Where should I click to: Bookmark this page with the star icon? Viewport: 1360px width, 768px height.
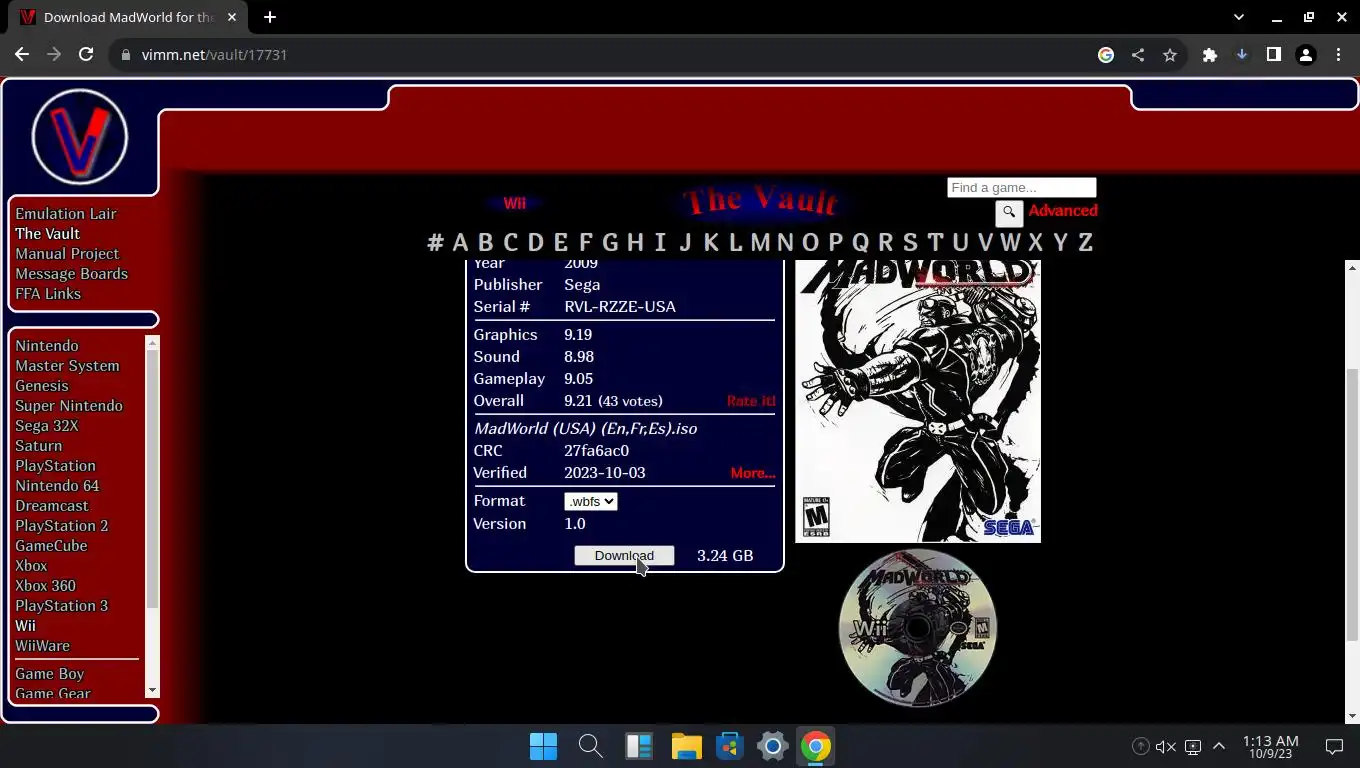point(1170,55)
